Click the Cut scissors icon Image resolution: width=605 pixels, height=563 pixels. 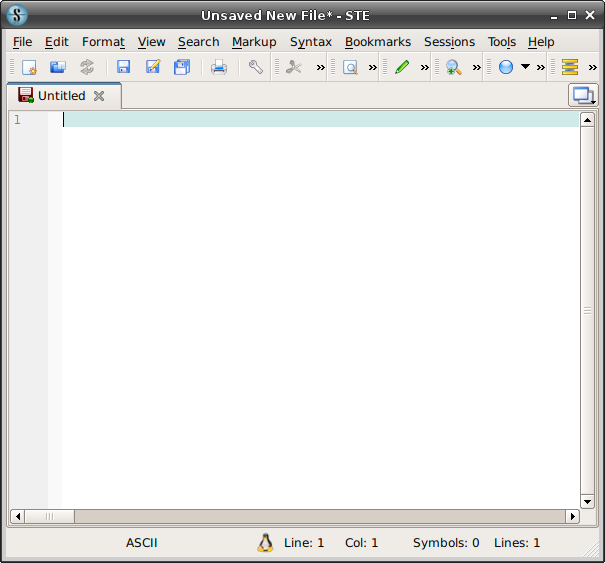click(294, 67)
